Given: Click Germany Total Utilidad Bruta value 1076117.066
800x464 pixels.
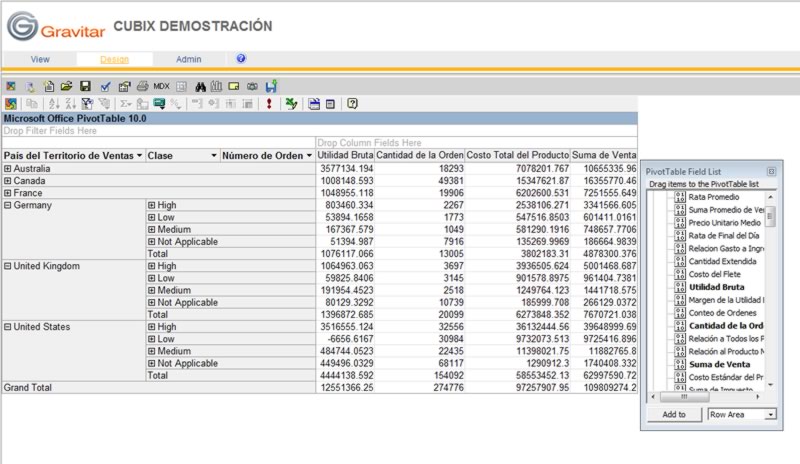Looking at the screenshot, I should pyautogui.click(x=347, y=254).
